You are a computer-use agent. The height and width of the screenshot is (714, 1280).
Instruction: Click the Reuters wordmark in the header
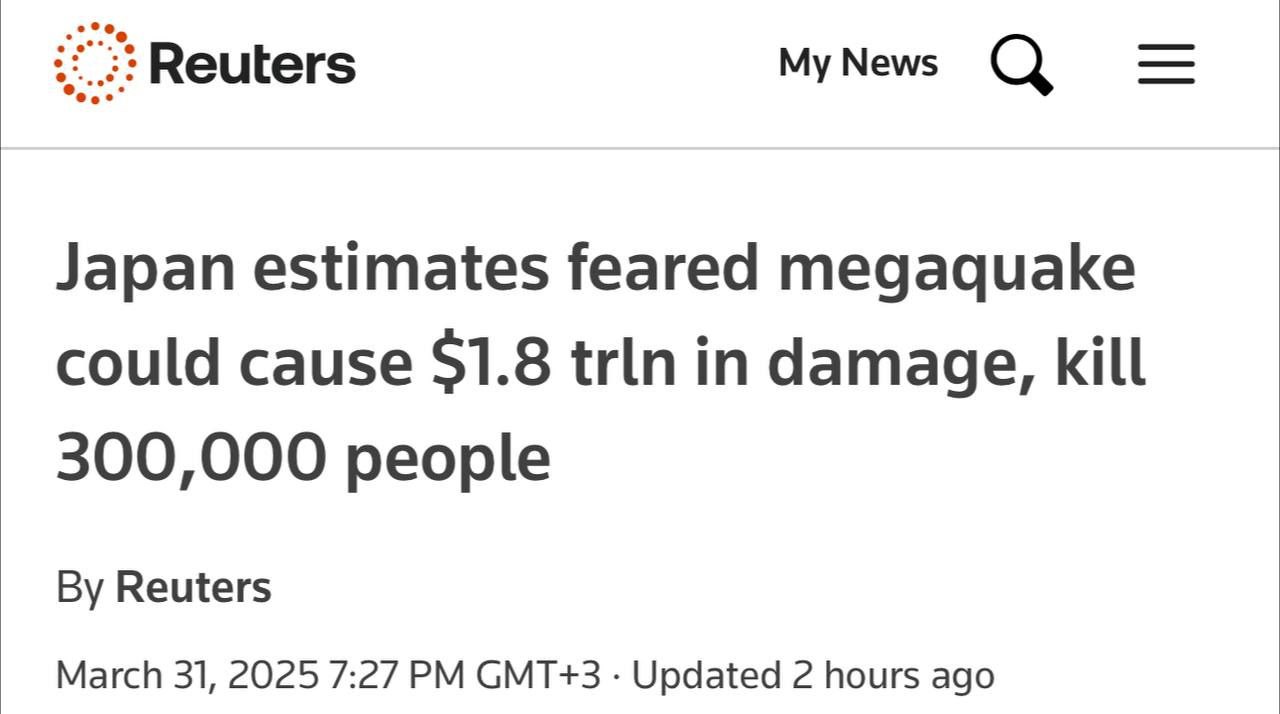click(252, 64)
